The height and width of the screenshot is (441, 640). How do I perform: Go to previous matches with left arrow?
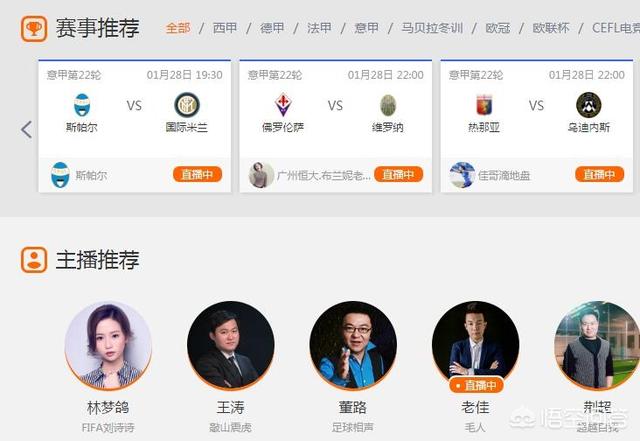[x=26, y=130]
